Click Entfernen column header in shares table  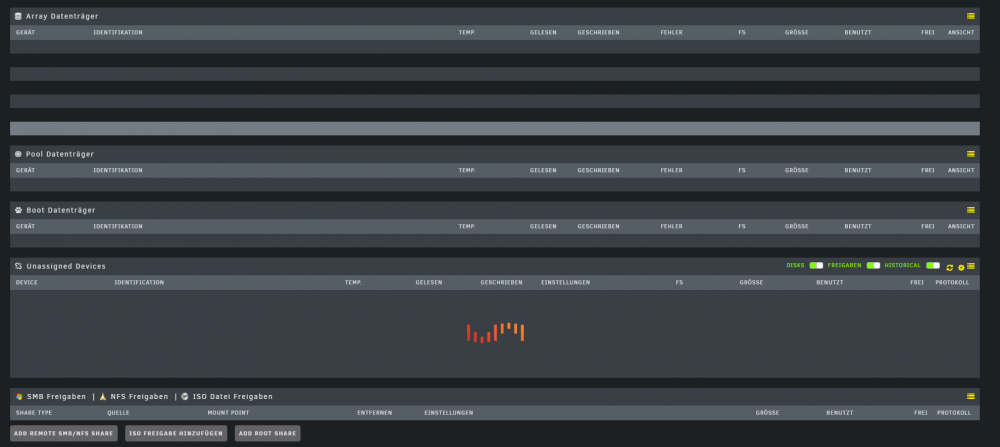click(x=374, y=413)
